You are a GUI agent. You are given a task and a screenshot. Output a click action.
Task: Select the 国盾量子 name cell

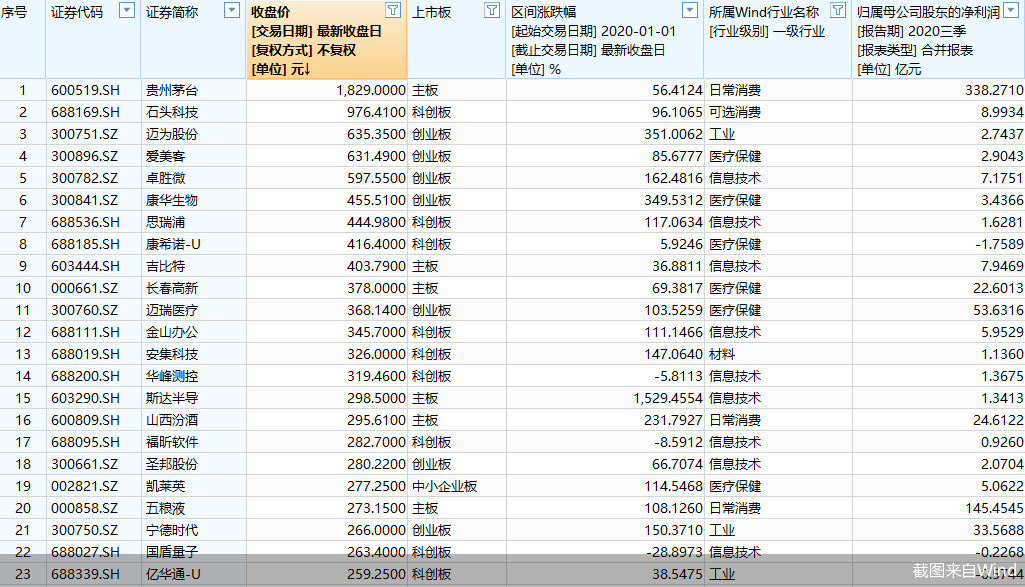pos(172,552)
